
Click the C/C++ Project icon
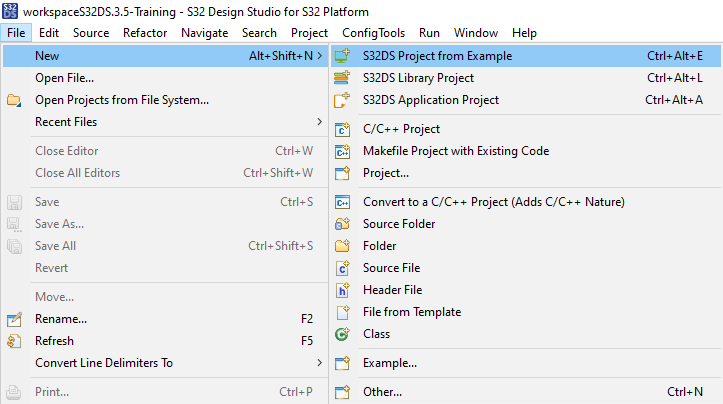coord(342,129)
